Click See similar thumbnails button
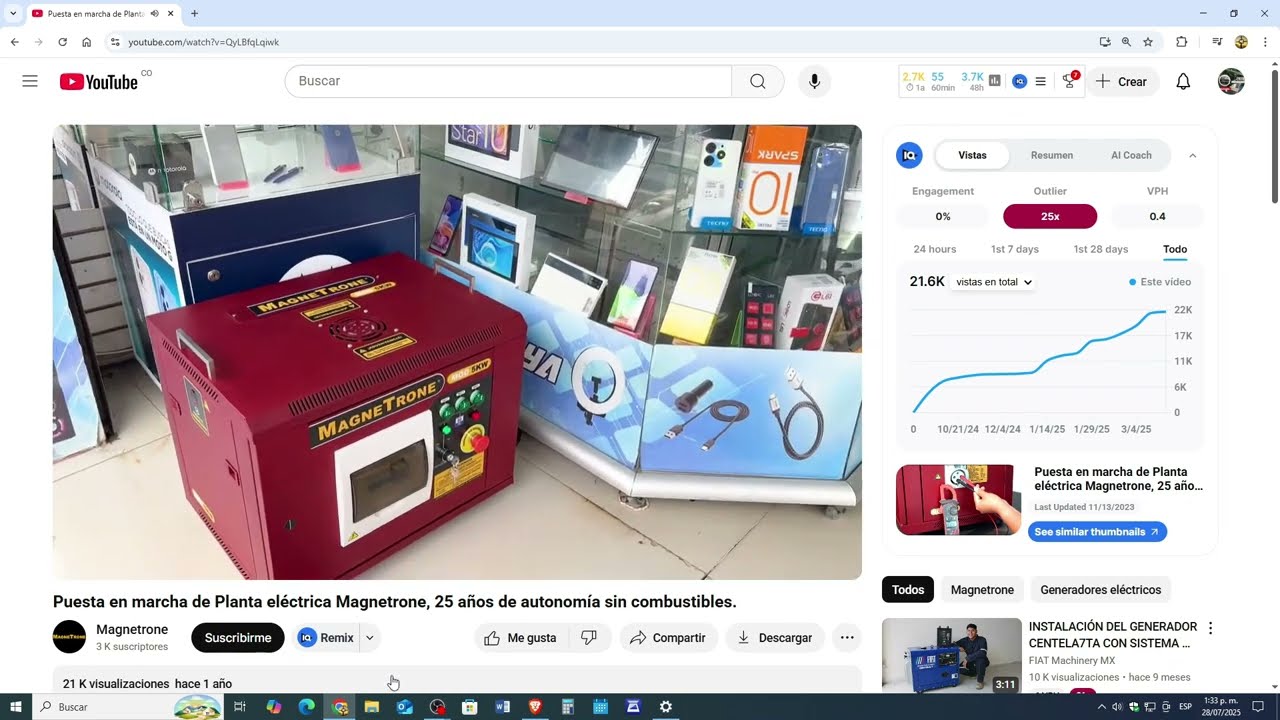 click(1097, 532)
